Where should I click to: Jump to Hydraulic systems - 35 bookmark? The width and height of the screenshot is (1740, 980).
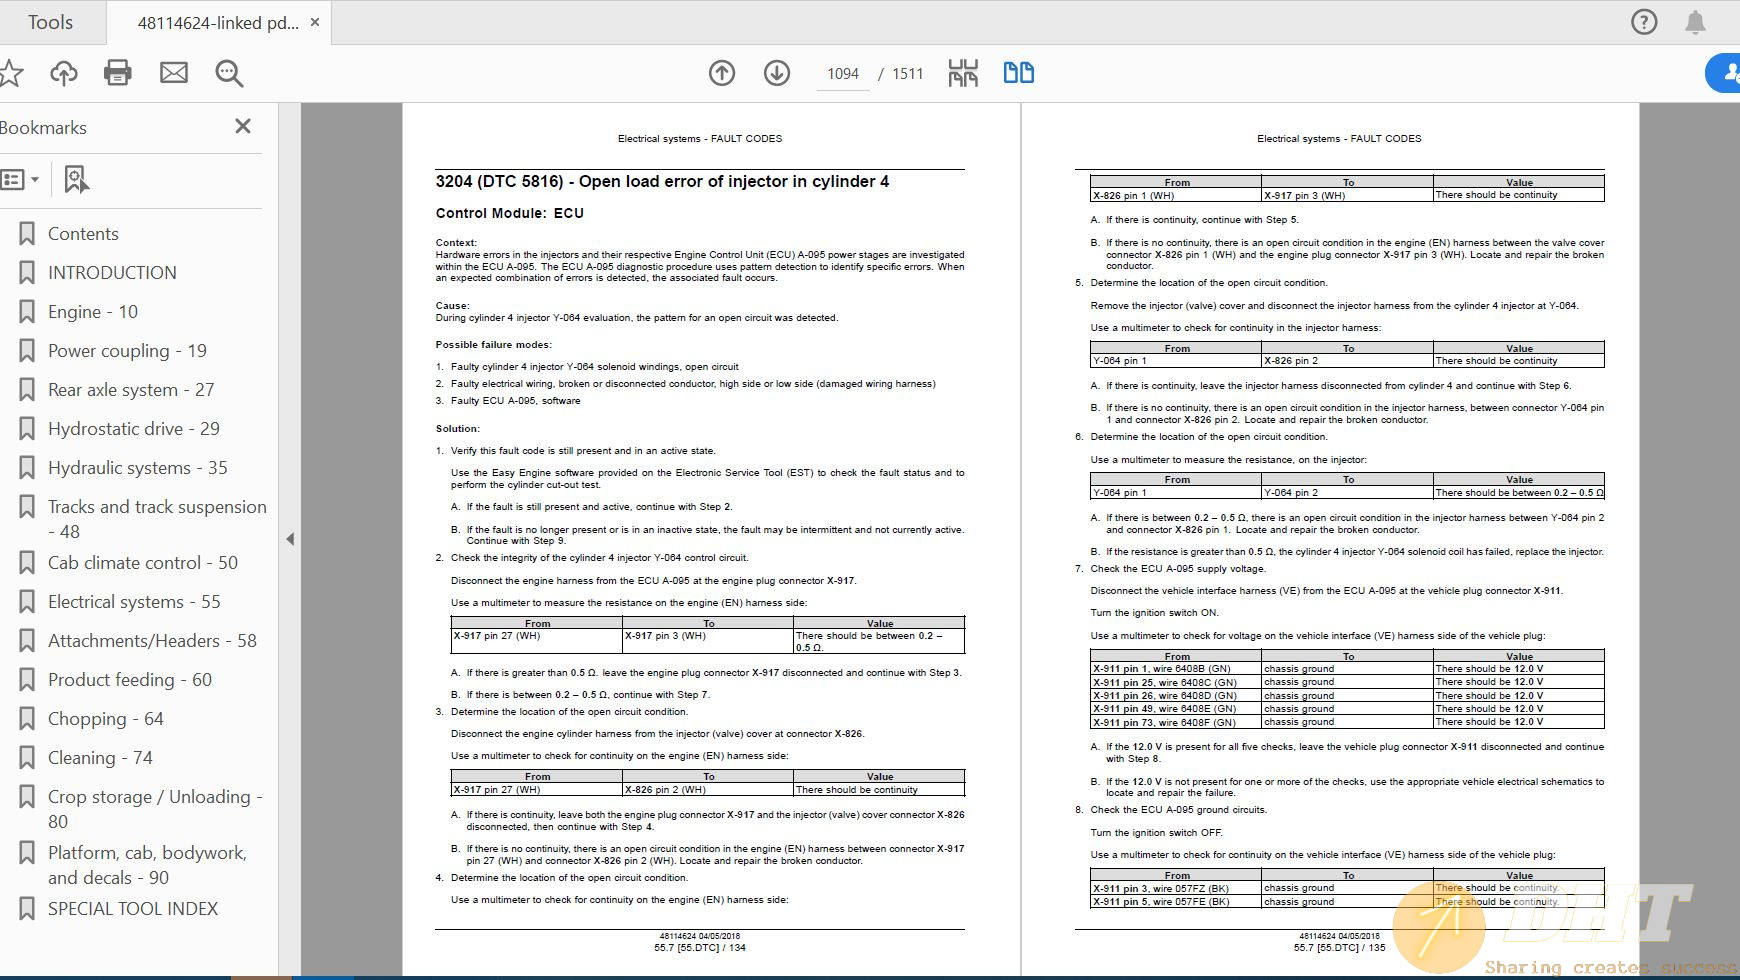(138, 468)
